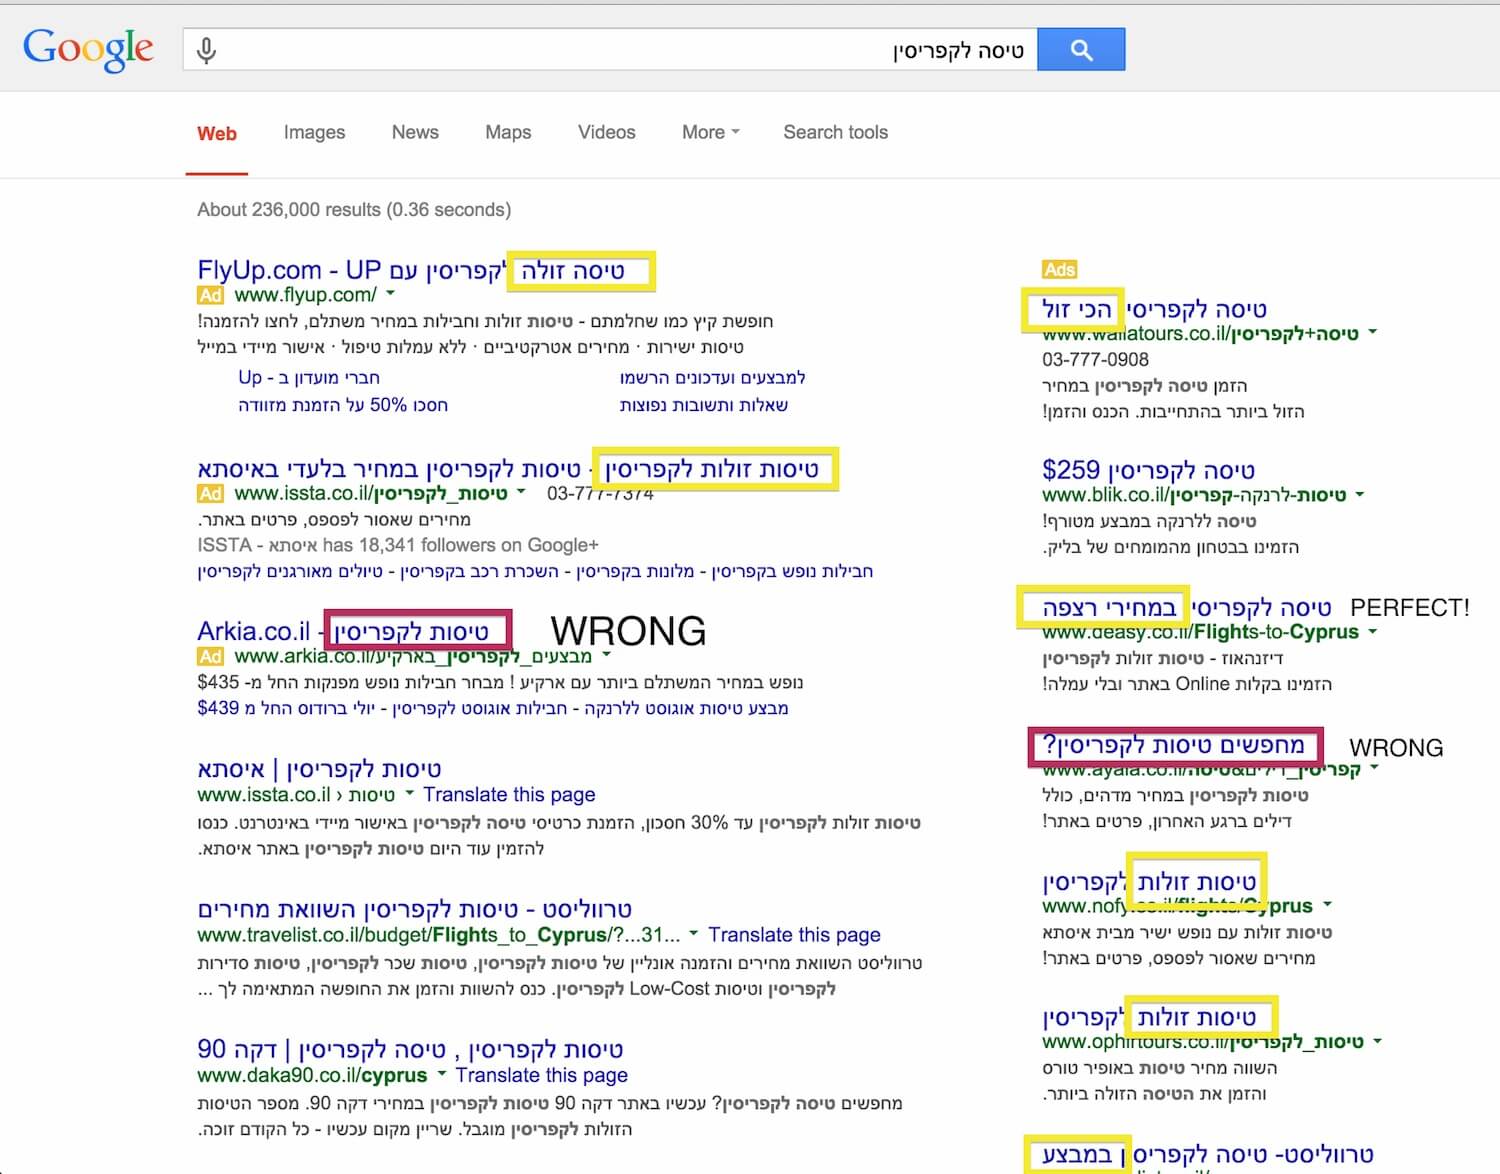Switch to the News tab
Viewport: 1500px width, 1174px height.
[415, 132]
